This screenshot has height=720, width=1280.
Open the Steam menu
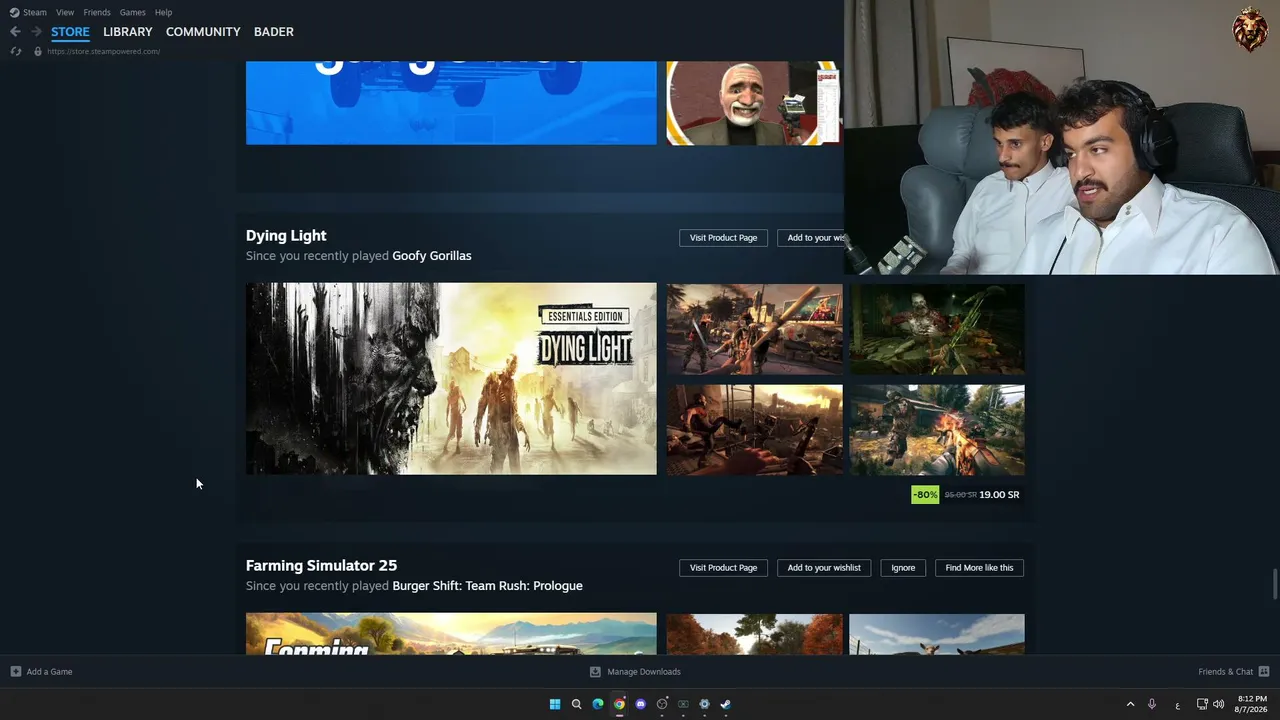[x=35, y=12]
